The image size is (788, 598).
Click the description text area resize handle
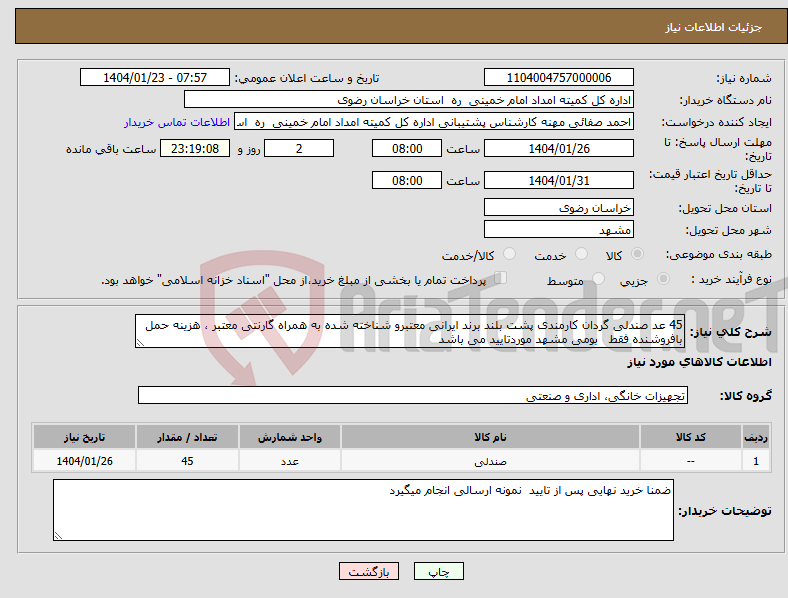[140, 343]
